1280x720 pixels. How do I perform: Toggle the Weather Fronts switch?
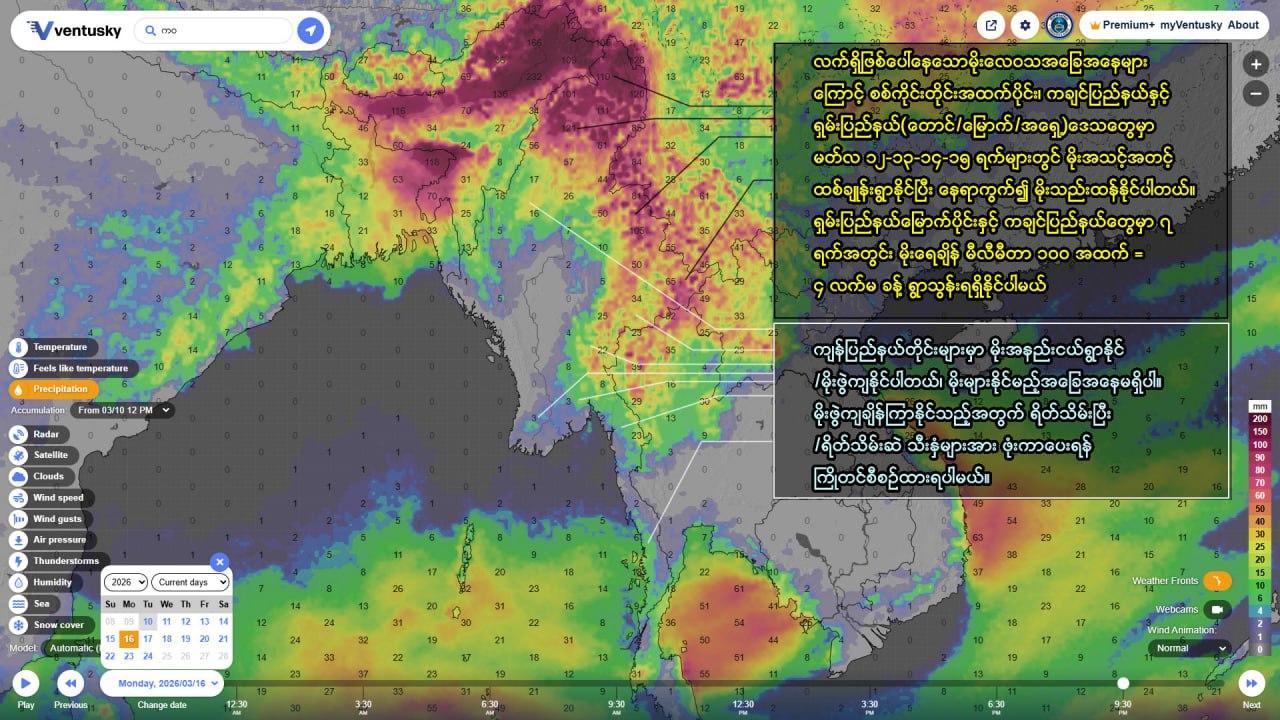click(x=1217, y=581)
